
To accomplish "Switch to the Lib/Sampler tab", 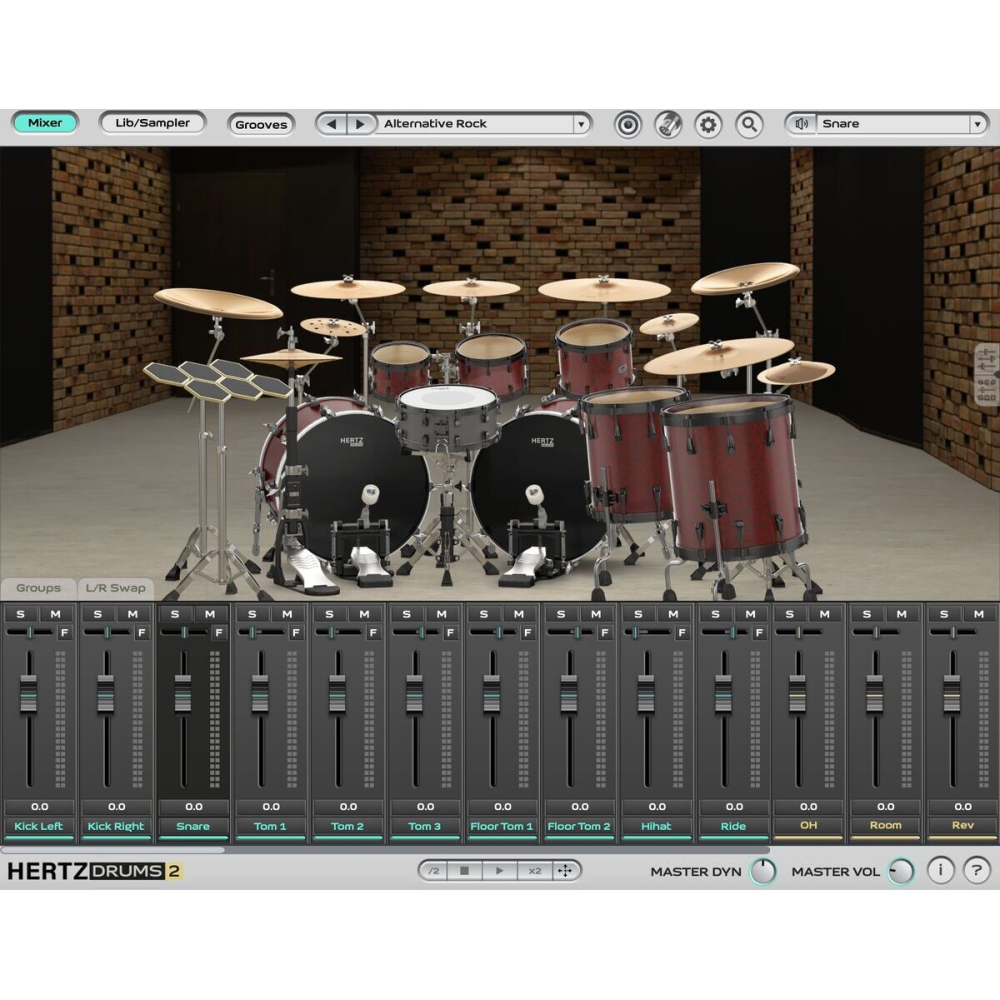I will 152,123.
